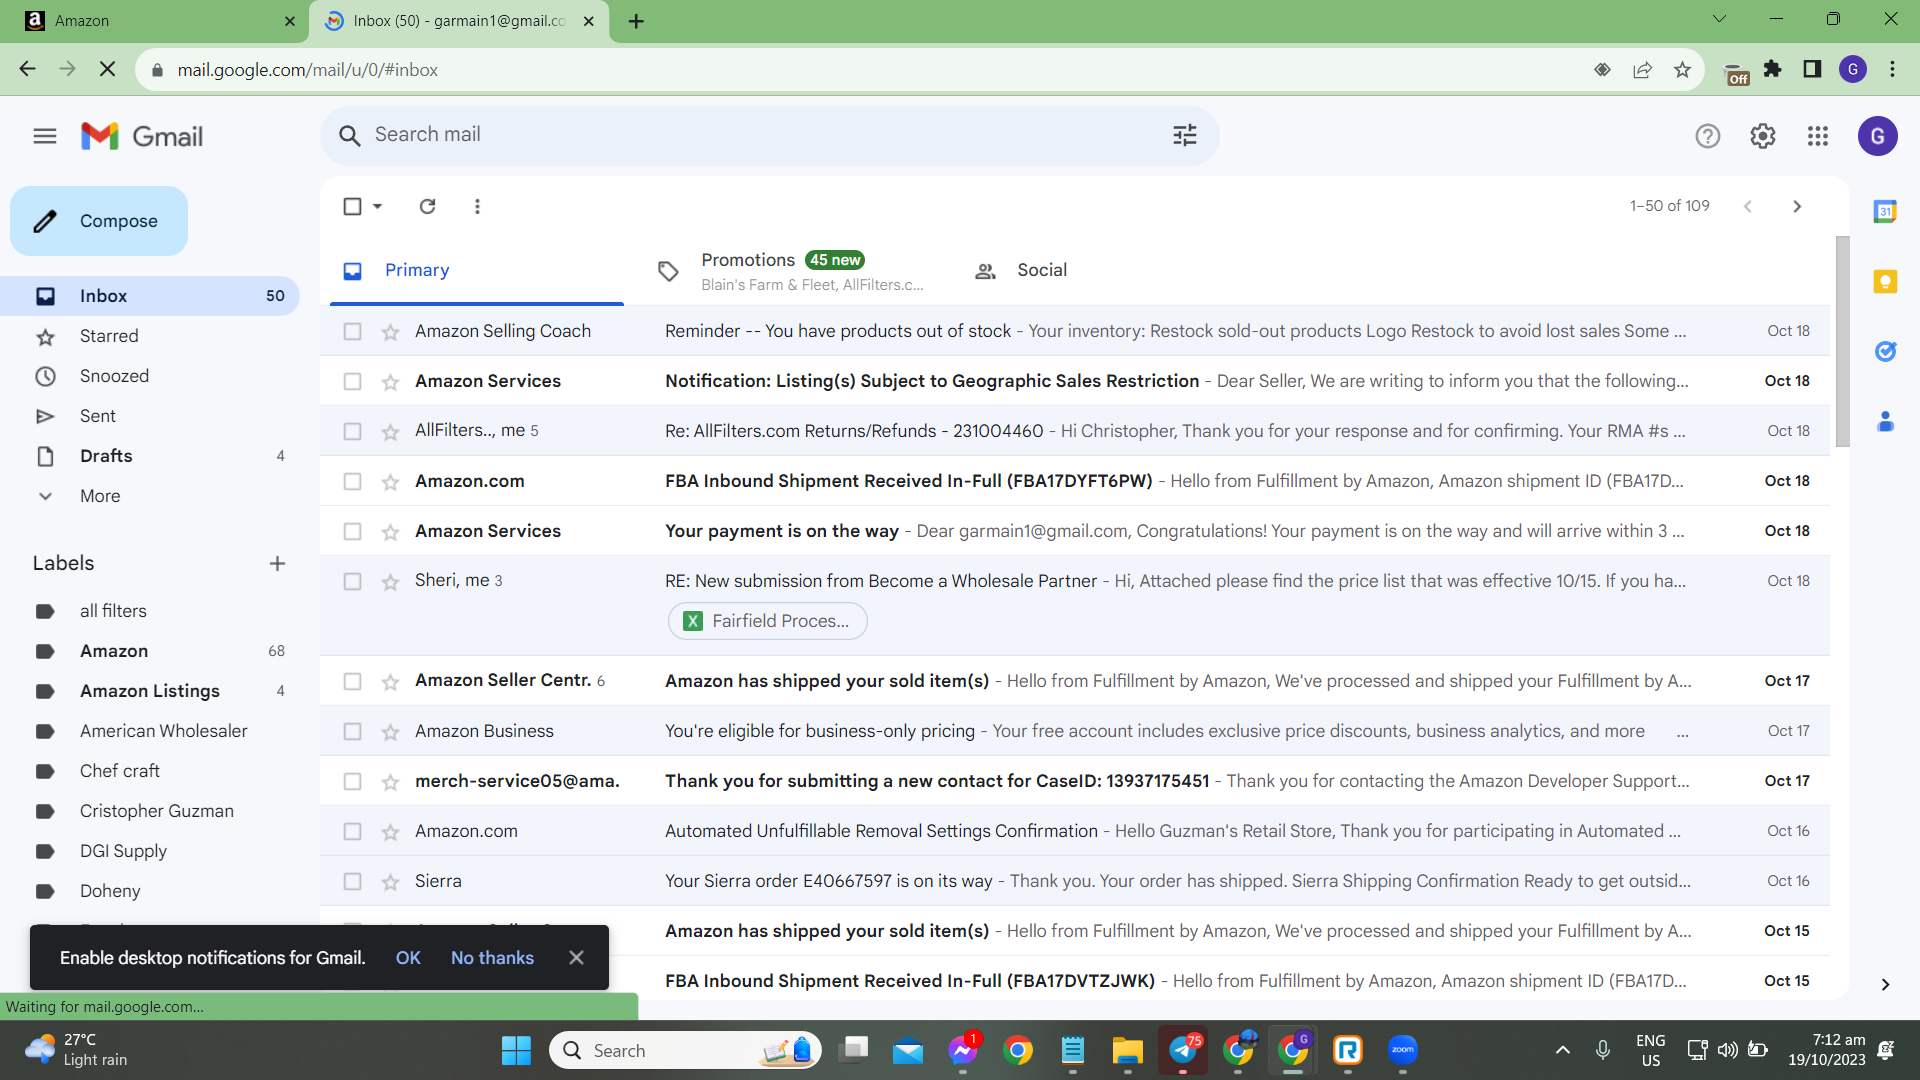The height and width of the screenshot is (1080, 1920).
Task: Star the Amazon Selling Coach email
Action: (390, 332)
